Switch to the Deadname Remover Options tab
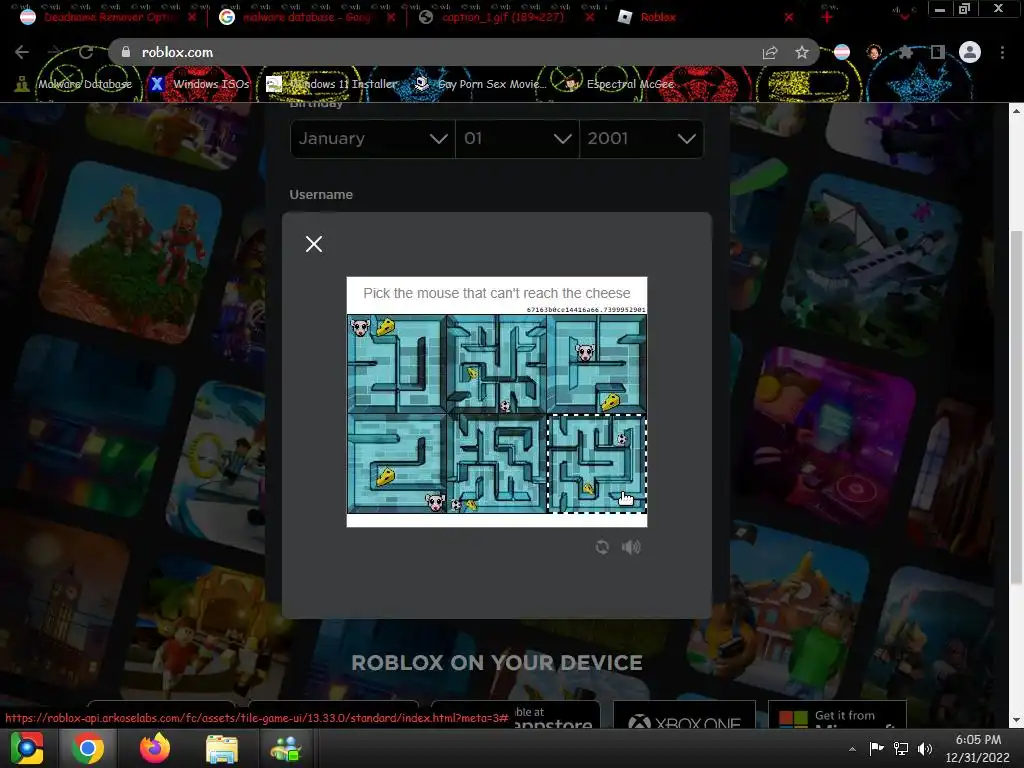 click(x=109, y=17)
